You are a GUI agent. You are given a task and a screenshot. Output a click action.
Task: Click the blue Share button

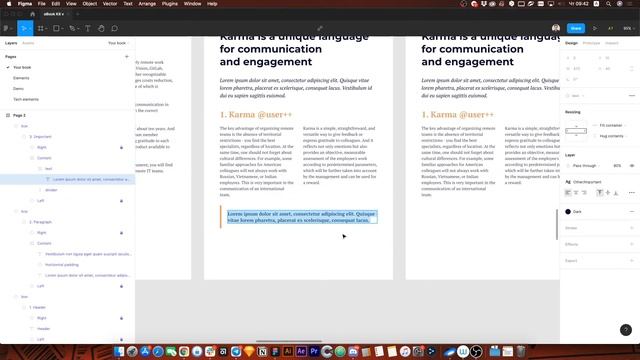coord(576,28)
